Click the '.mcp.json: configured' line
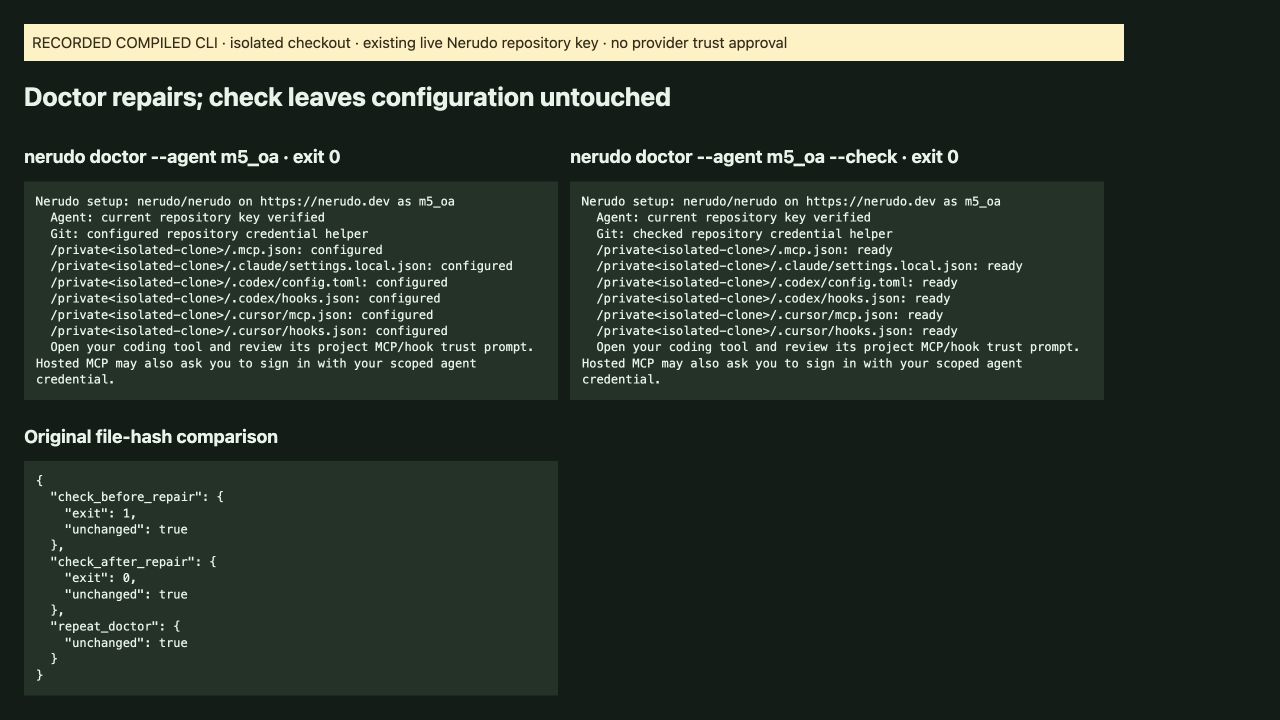1280x720 pixels. [x=216, y=250]
